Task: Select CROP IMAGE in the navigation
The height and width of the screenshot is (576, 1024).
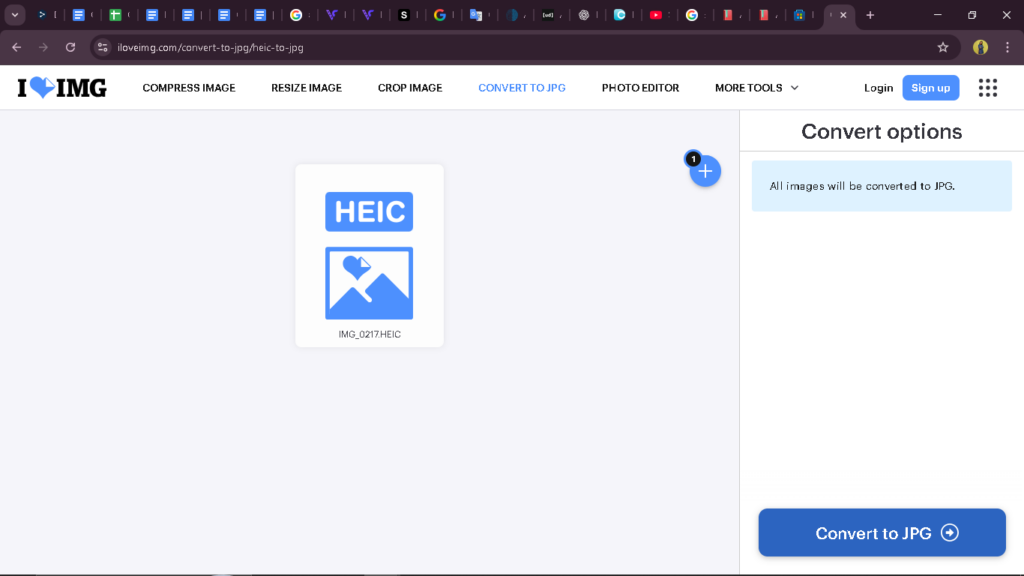Action: point(410,88)
